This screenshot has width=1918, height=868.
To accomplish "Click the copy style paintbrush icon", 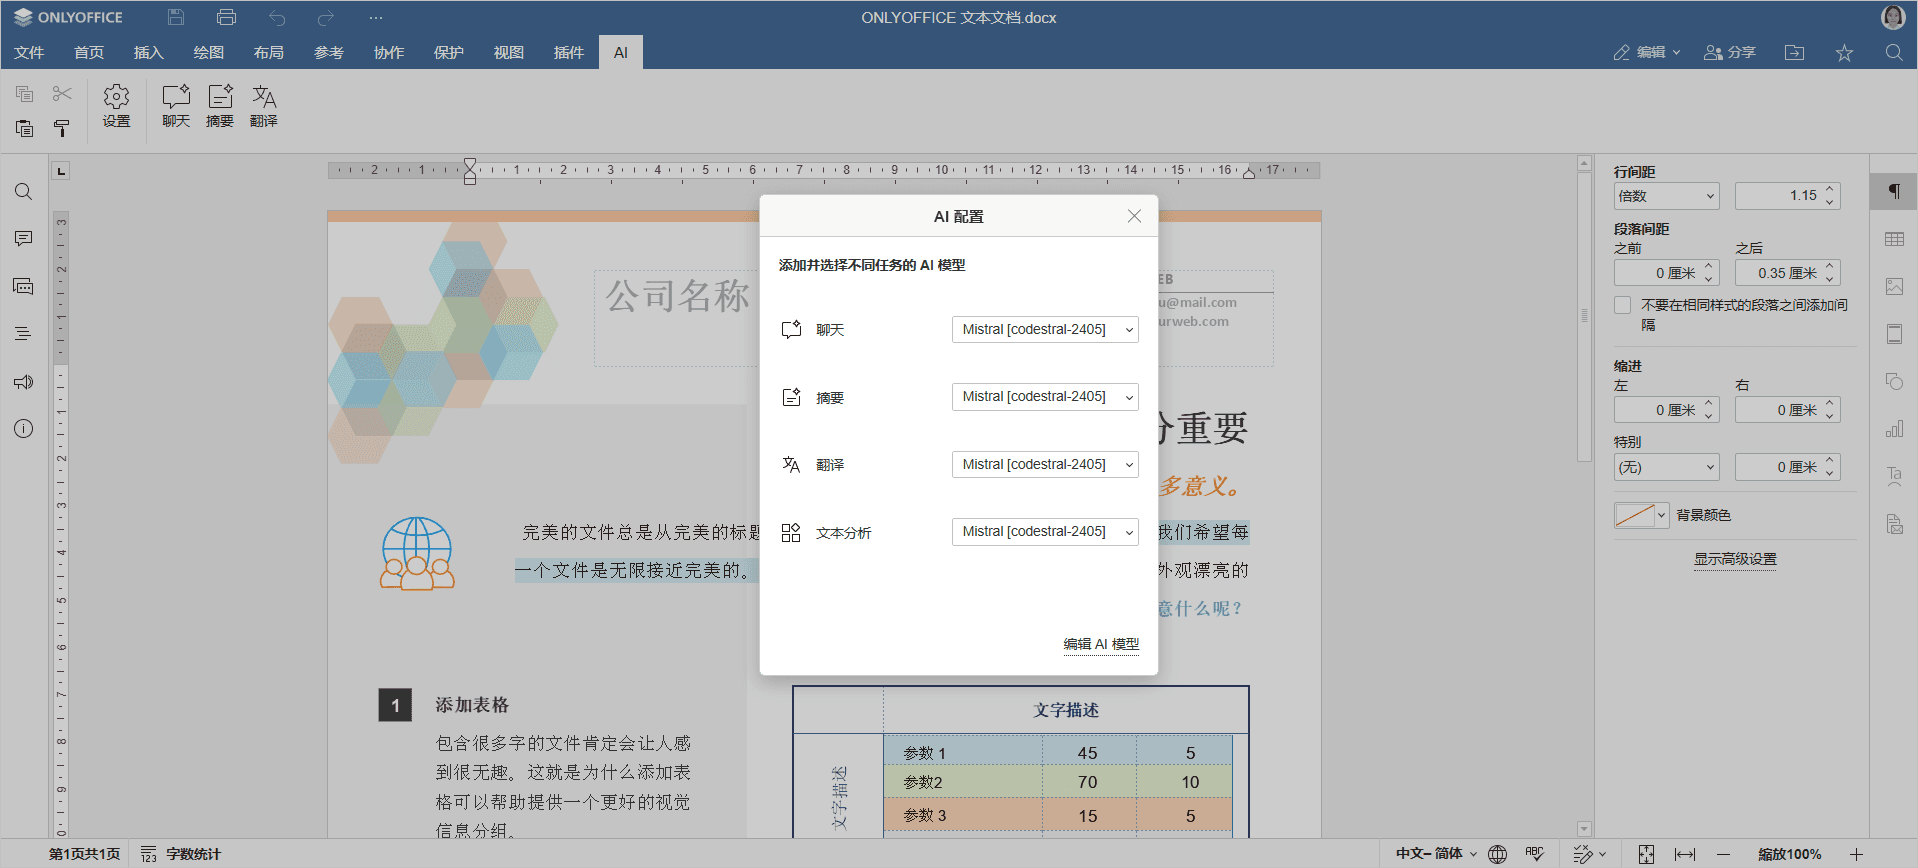I will pyautogui.click(x=62, y=128).
